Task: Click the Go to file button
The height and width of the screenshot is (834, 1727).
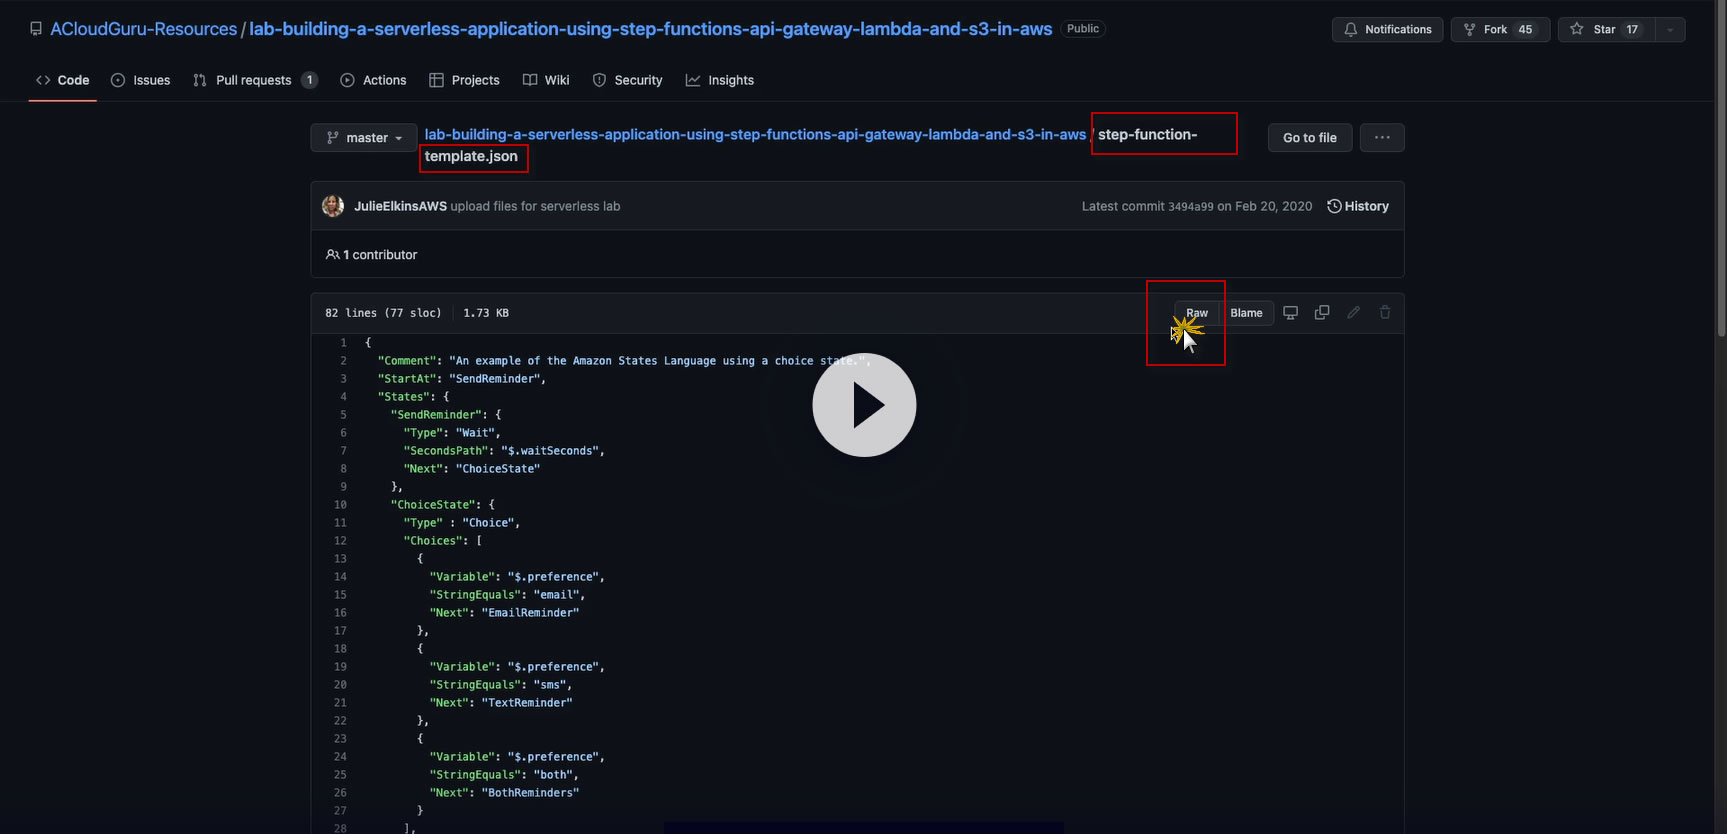Action: pyautogui.click(x=1310, y=138)
